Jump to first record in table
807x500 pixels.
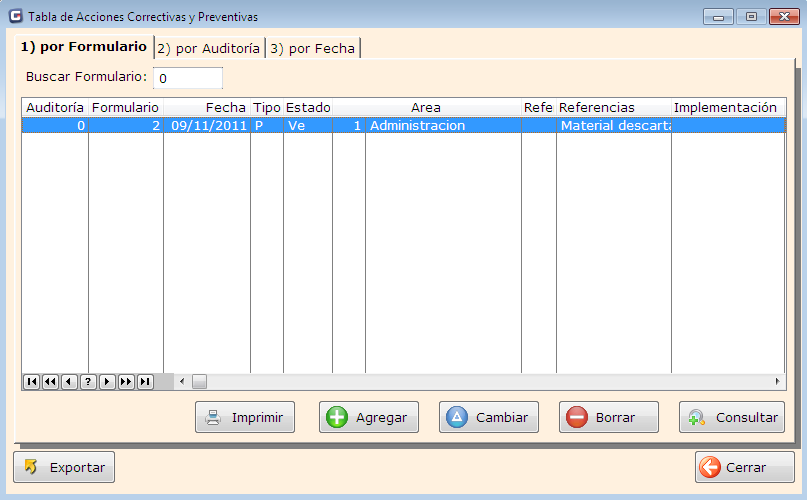coord(31,382)
